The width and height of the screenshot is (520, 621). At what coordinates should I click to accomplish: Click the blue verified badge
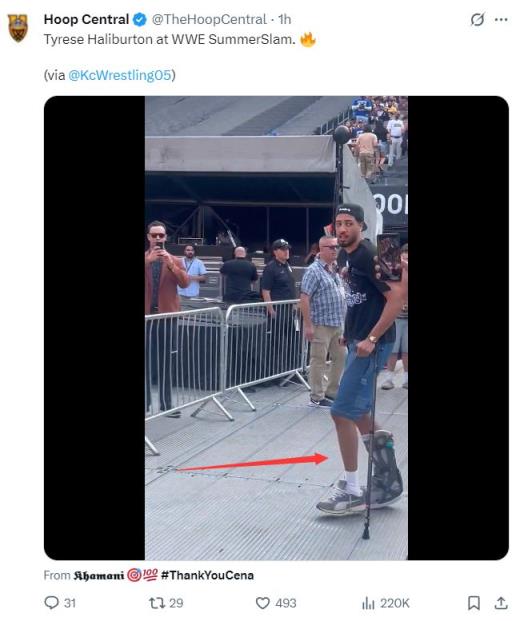(140, 19)
